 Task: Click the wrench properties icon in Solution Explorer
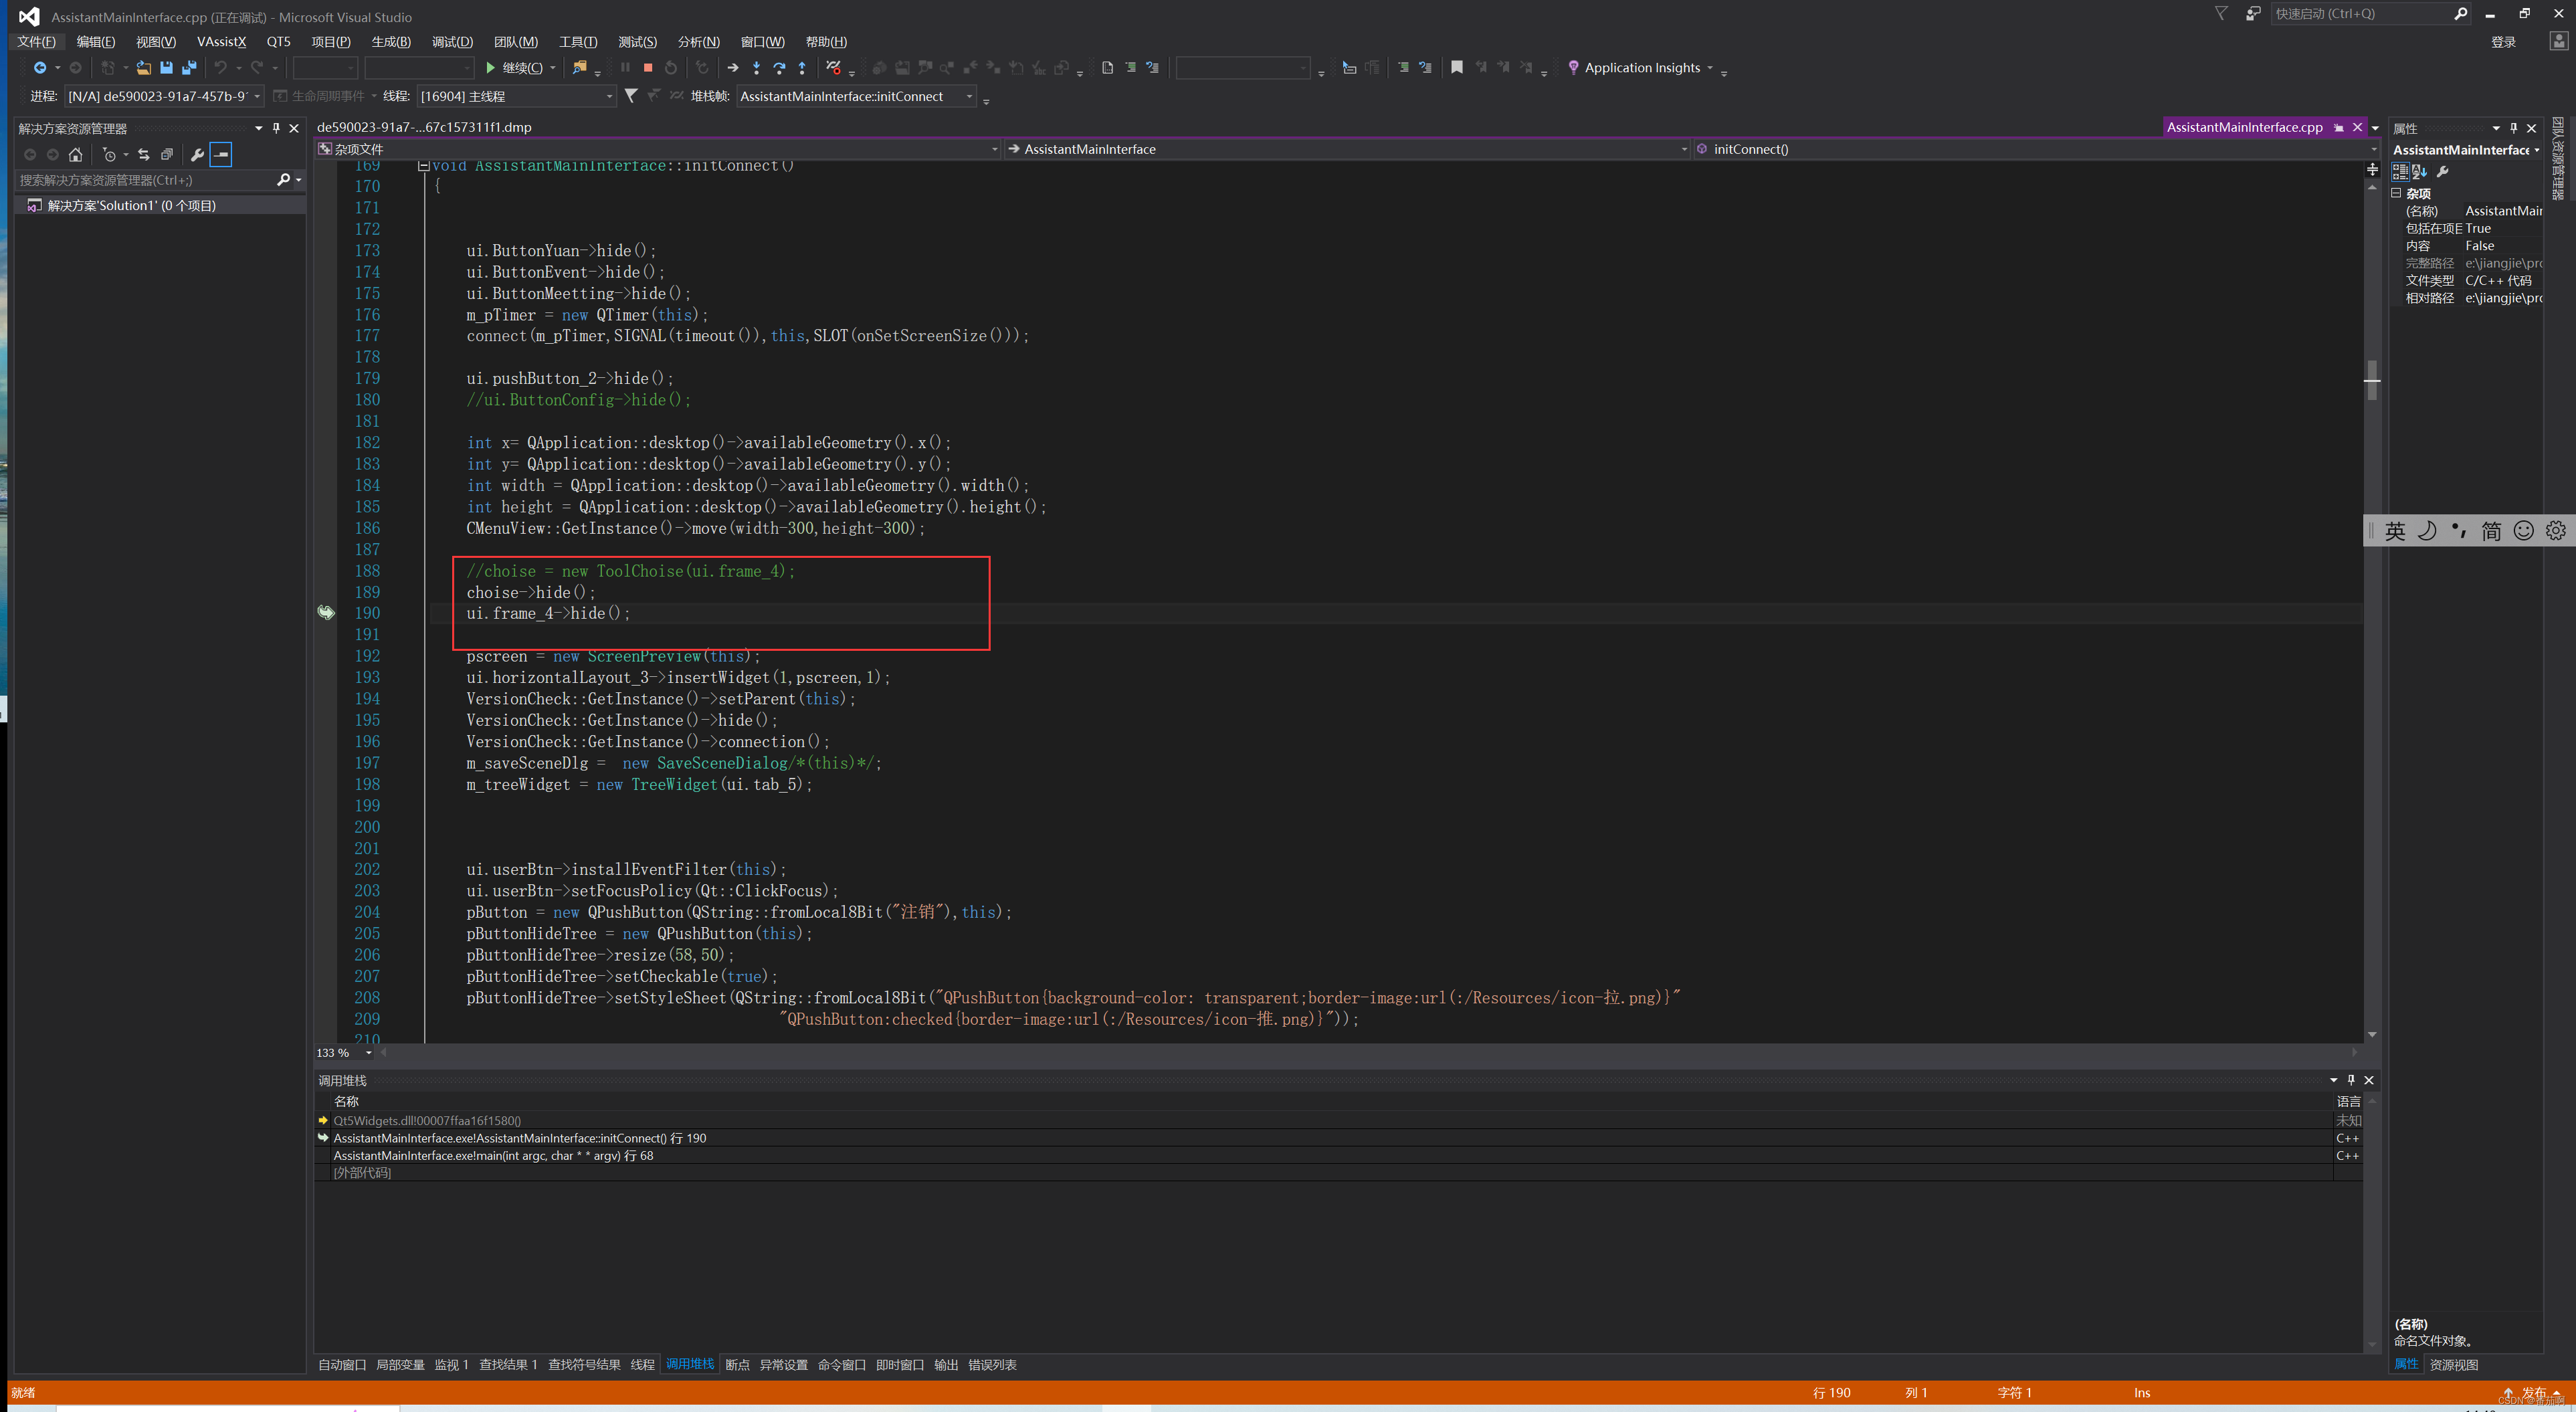coord(197,155)
